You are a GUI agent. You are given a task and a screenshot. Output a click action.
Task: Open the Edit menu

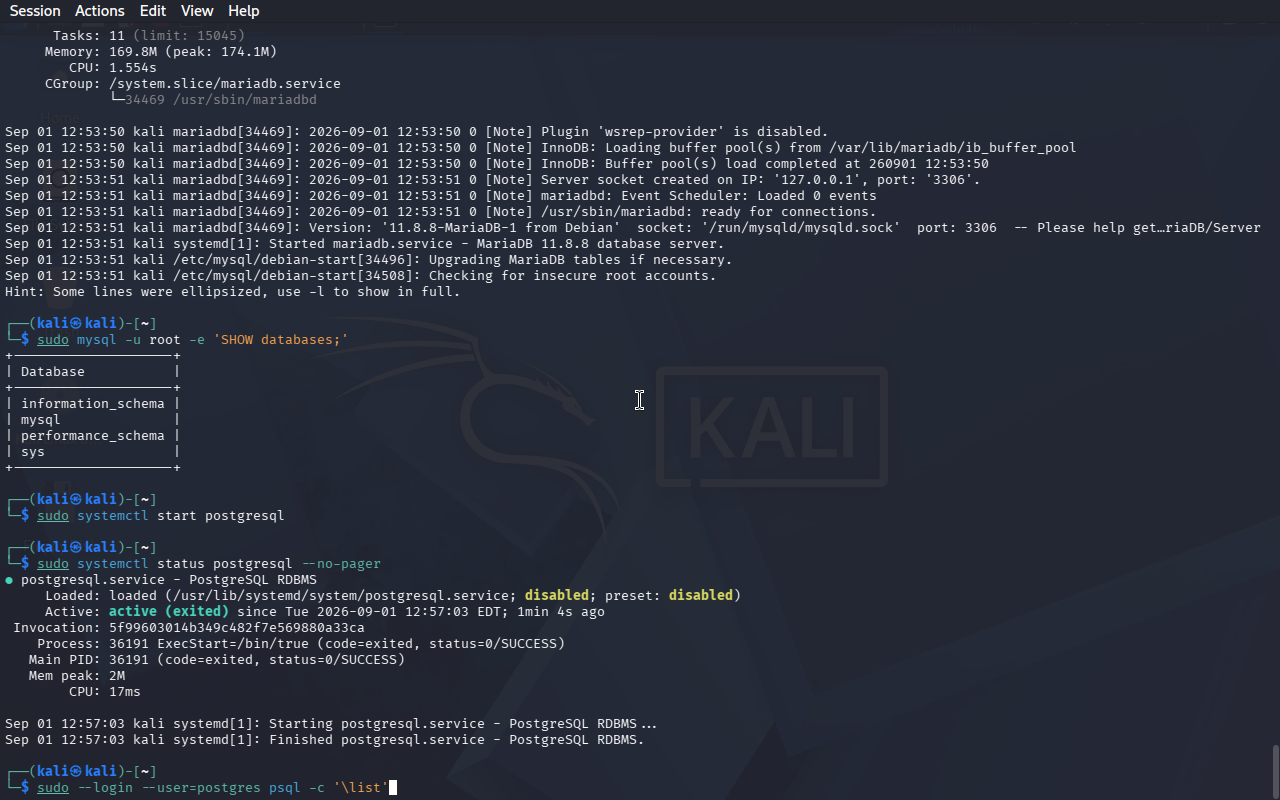pos(153,11)
